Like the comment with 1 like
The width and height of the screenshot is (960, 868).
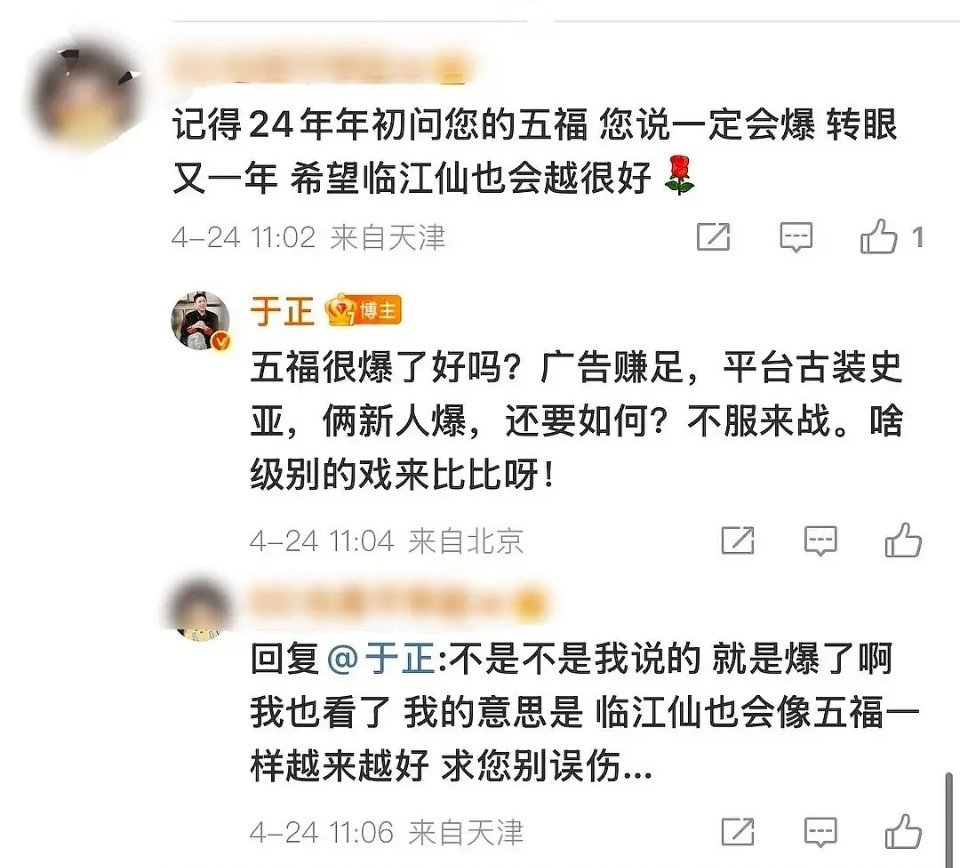click(x=879, y=236)
